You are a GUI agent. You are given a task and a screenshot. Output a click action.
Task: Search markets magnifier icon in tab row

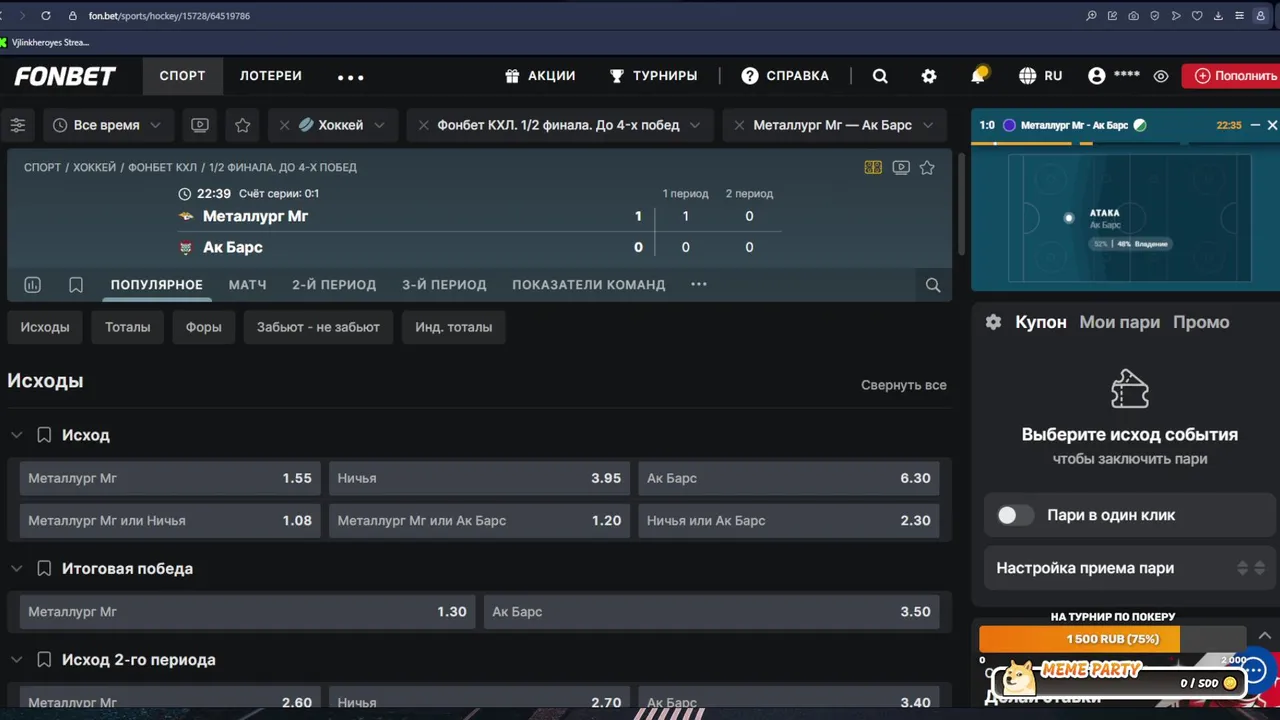[933, 285]
